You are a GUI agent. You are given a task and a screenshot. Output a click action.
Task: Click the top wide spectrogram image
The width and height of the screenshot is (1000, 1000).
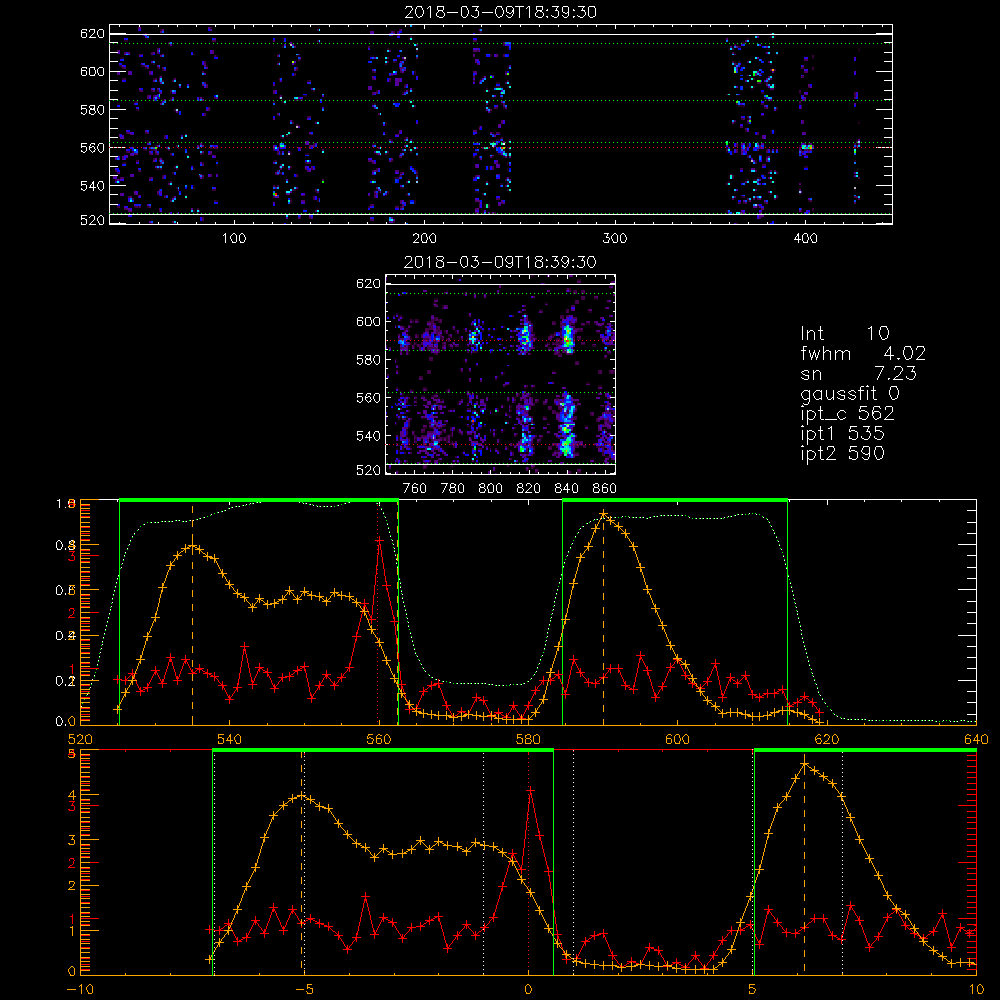coord(501,124)
